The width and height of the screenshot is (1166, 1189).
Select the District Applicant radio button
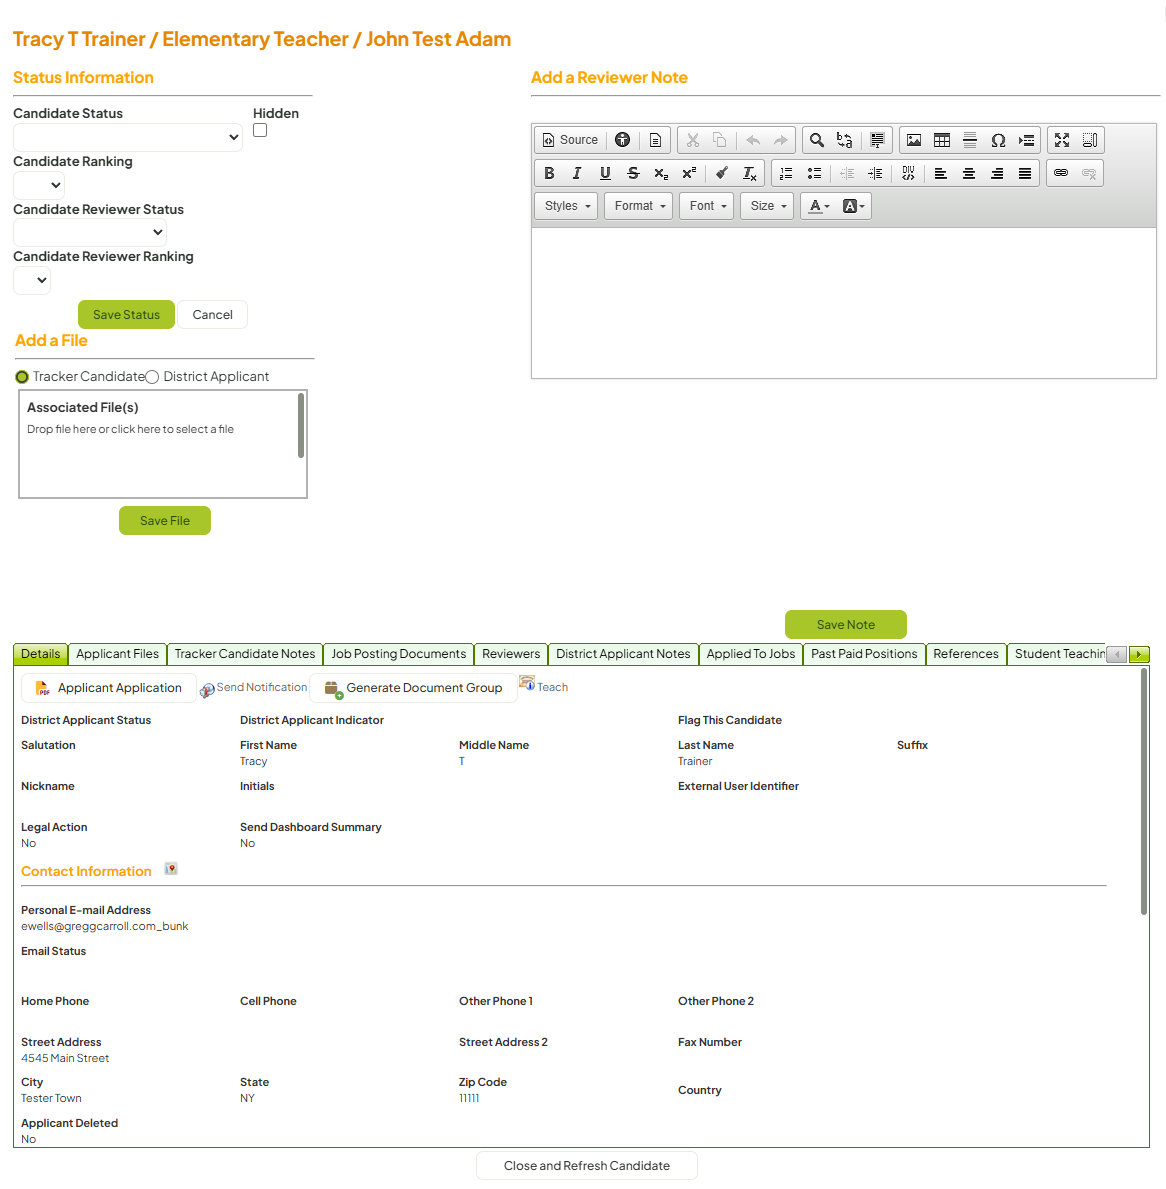(152, 377)
